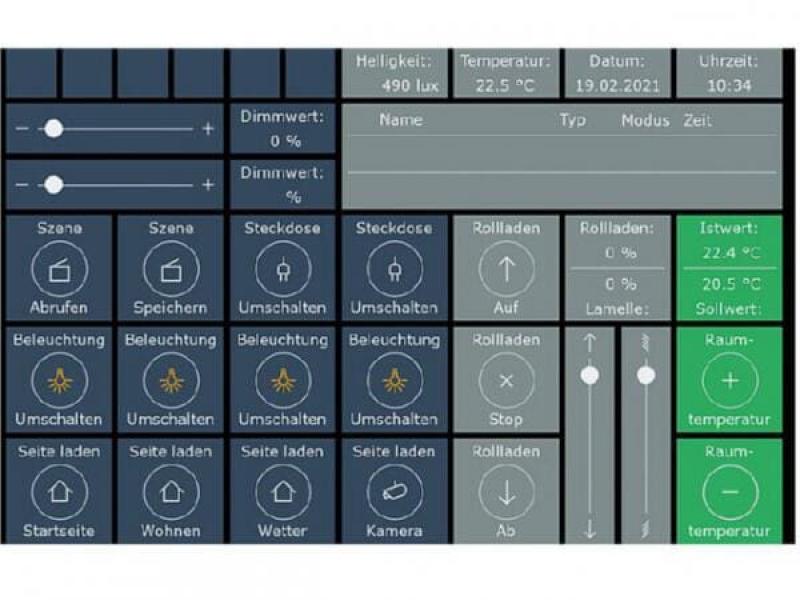The width and height of the screenshot is (800, 600).
Task: Select the Szene Abrufen scene icon
Action: pos(58,267)
